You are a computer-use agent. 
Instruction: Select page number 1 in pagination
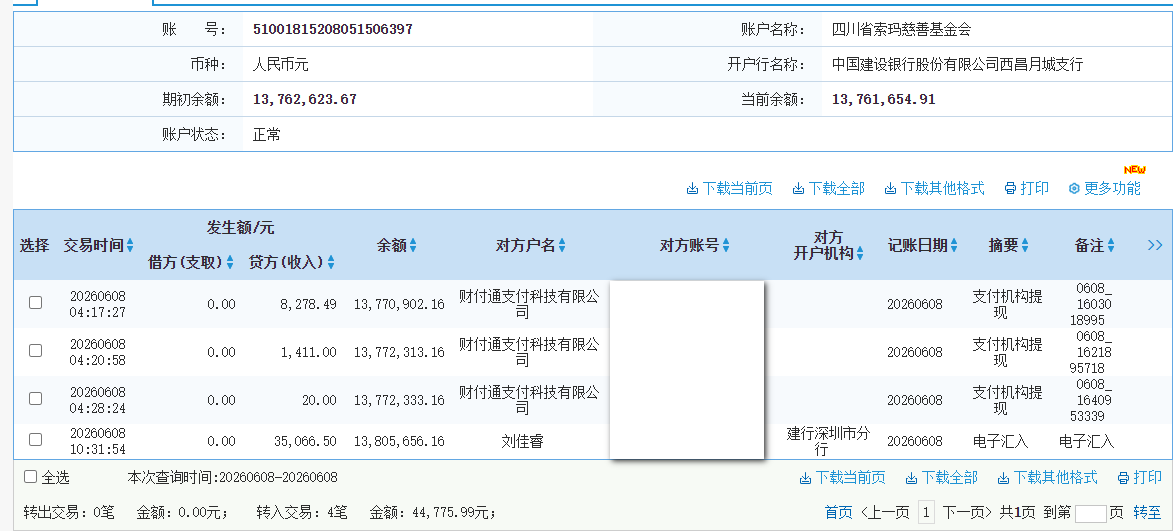pos(926,512)
